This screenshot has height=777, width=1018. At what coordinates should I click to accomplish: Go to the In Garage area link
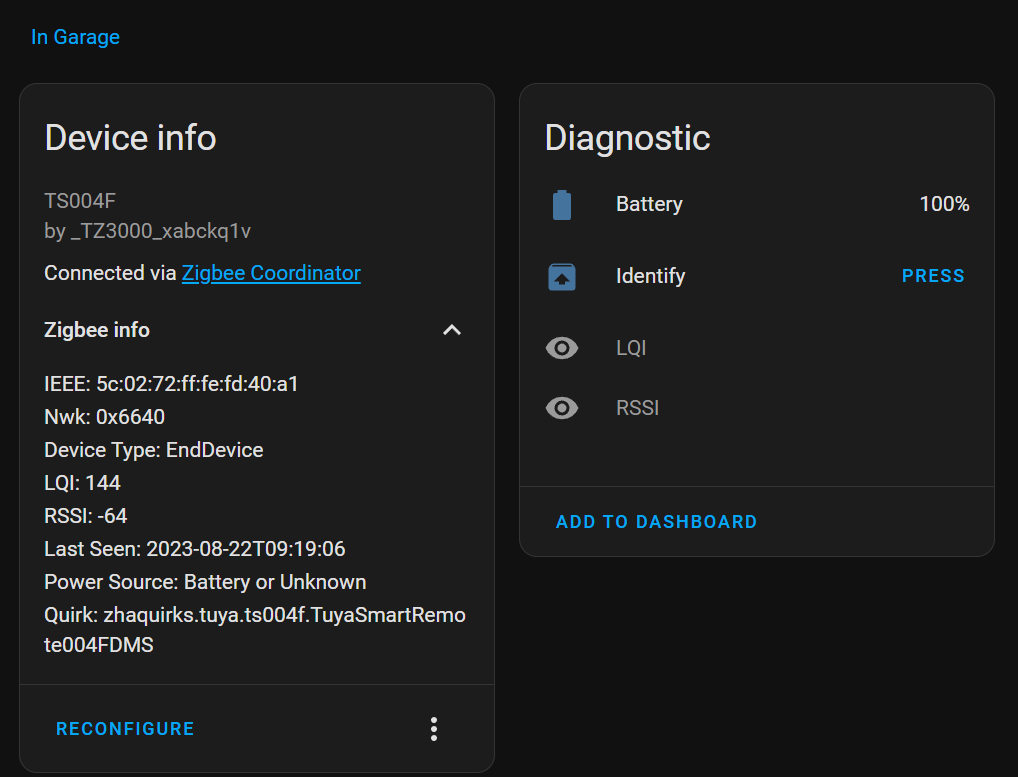pyautogui.click(x=75, y=37)
